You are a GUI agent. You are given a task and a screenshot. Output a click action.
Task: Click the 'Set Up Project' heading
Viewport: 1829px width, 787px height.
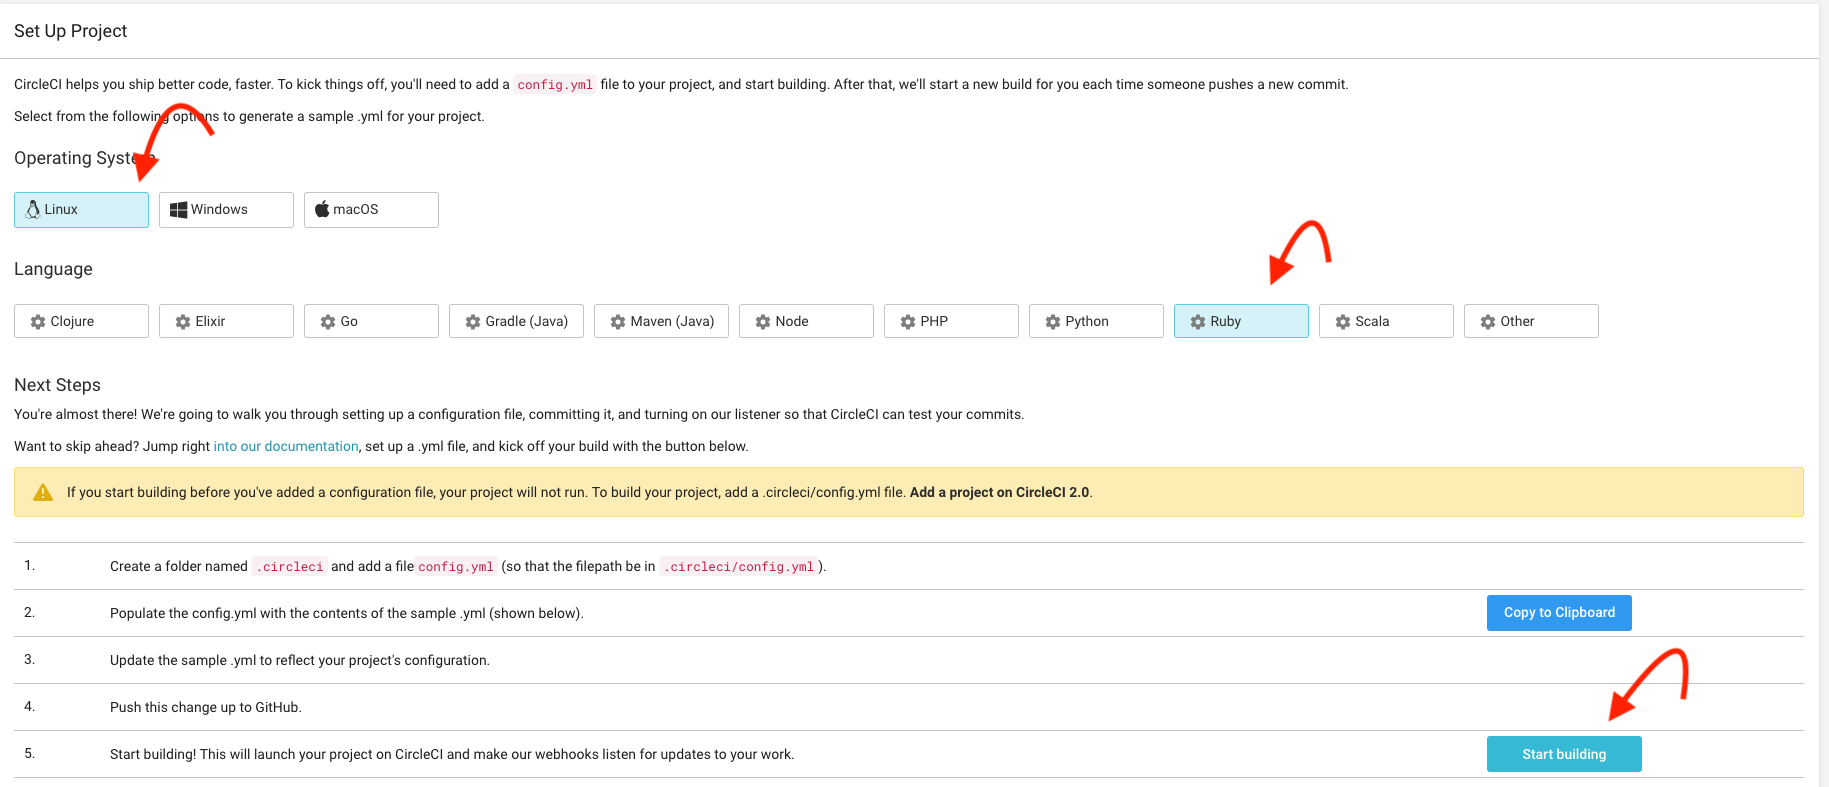[x=71, y=31]
